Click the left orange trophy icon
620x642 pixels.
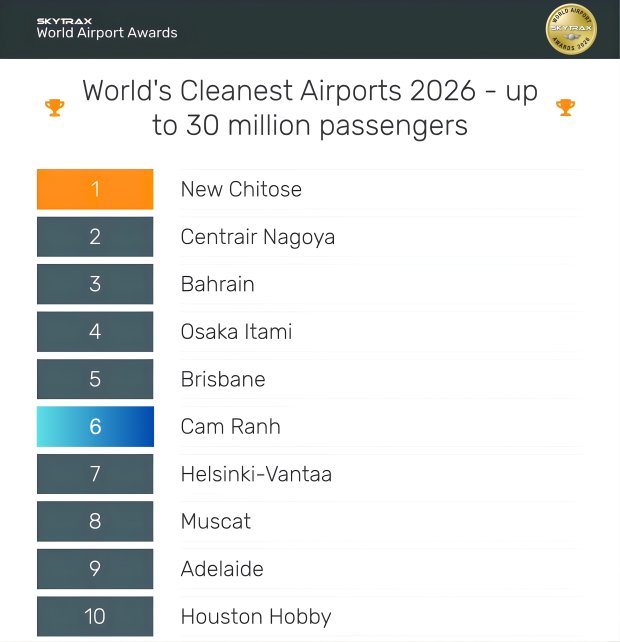55,107
